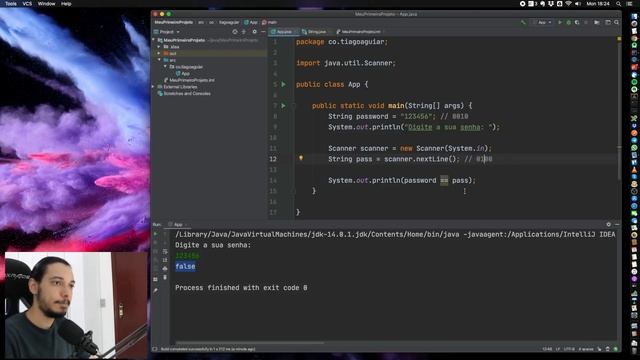
Task: Click the yellow intention lightbulb on line 12
Action: (x=301, y=158)
